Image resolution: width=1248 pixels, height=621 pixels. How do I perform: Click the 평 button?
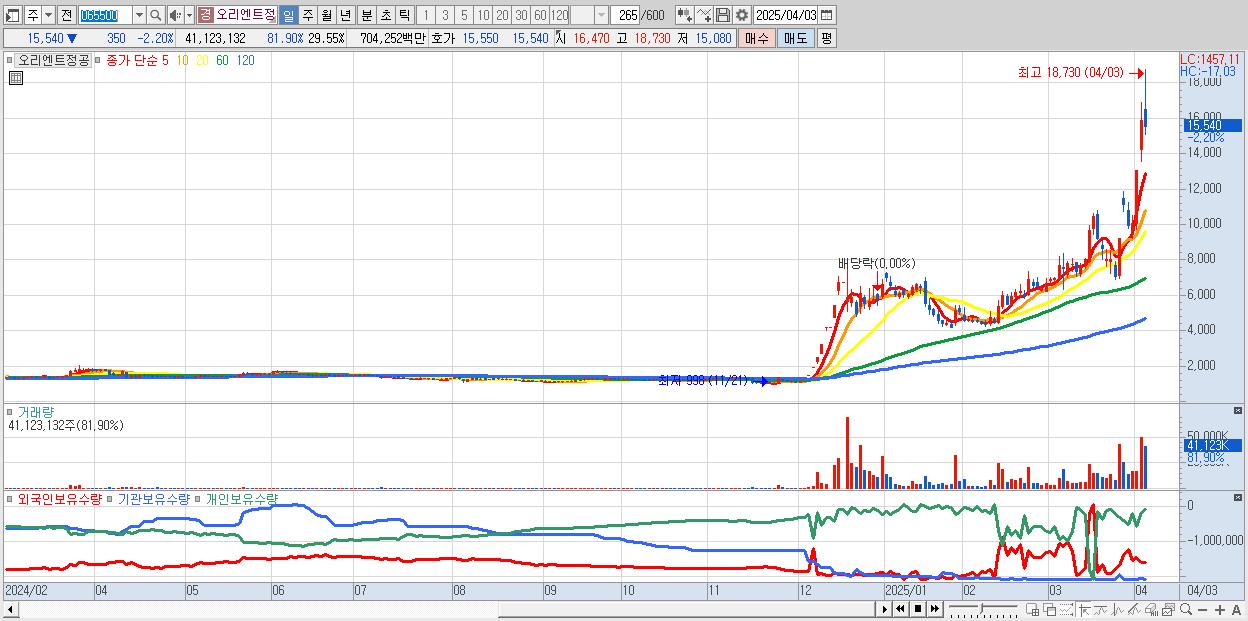(826, 38)
